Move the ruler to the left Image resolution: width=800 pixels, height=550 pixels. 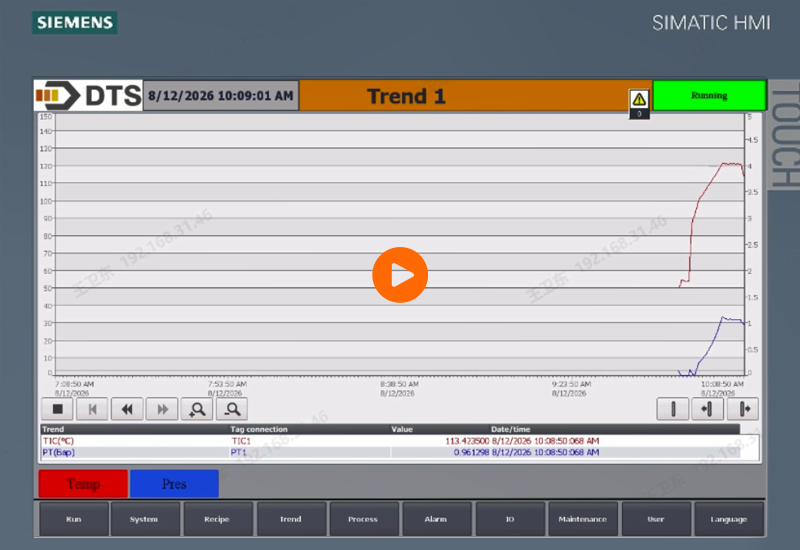pos(707,409)
